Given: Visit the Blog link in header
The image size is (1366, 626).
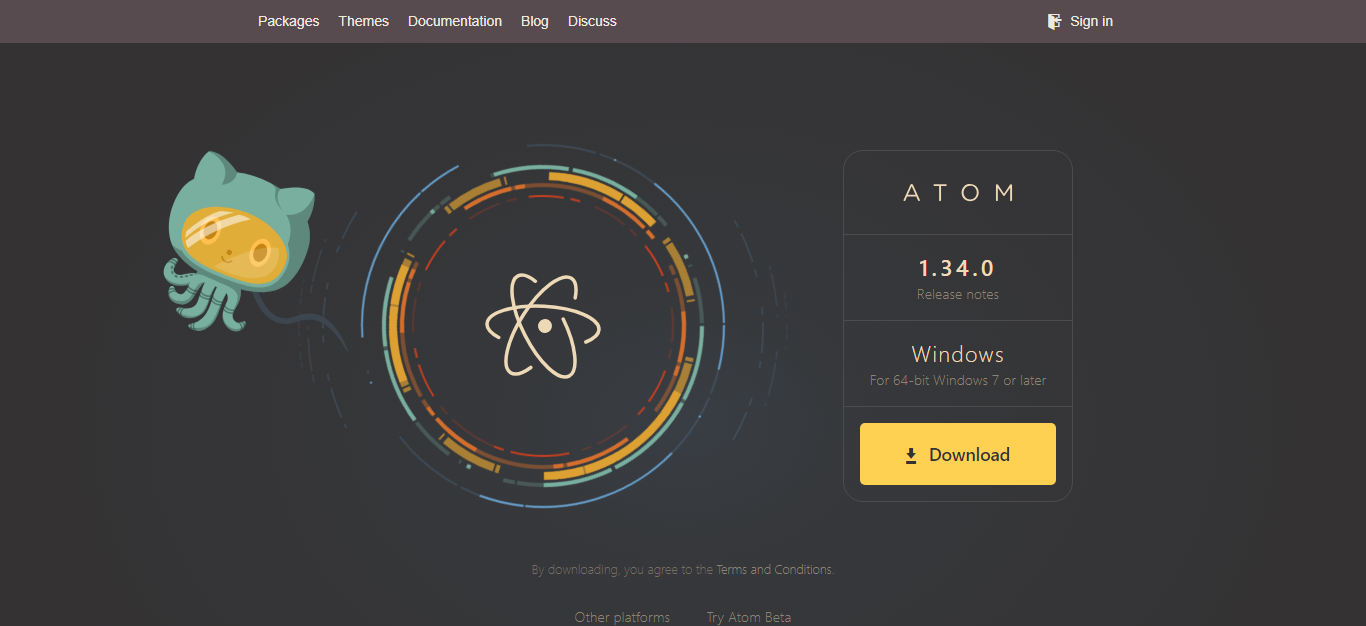Looking at the screenshot, I should tap(535, 21).
